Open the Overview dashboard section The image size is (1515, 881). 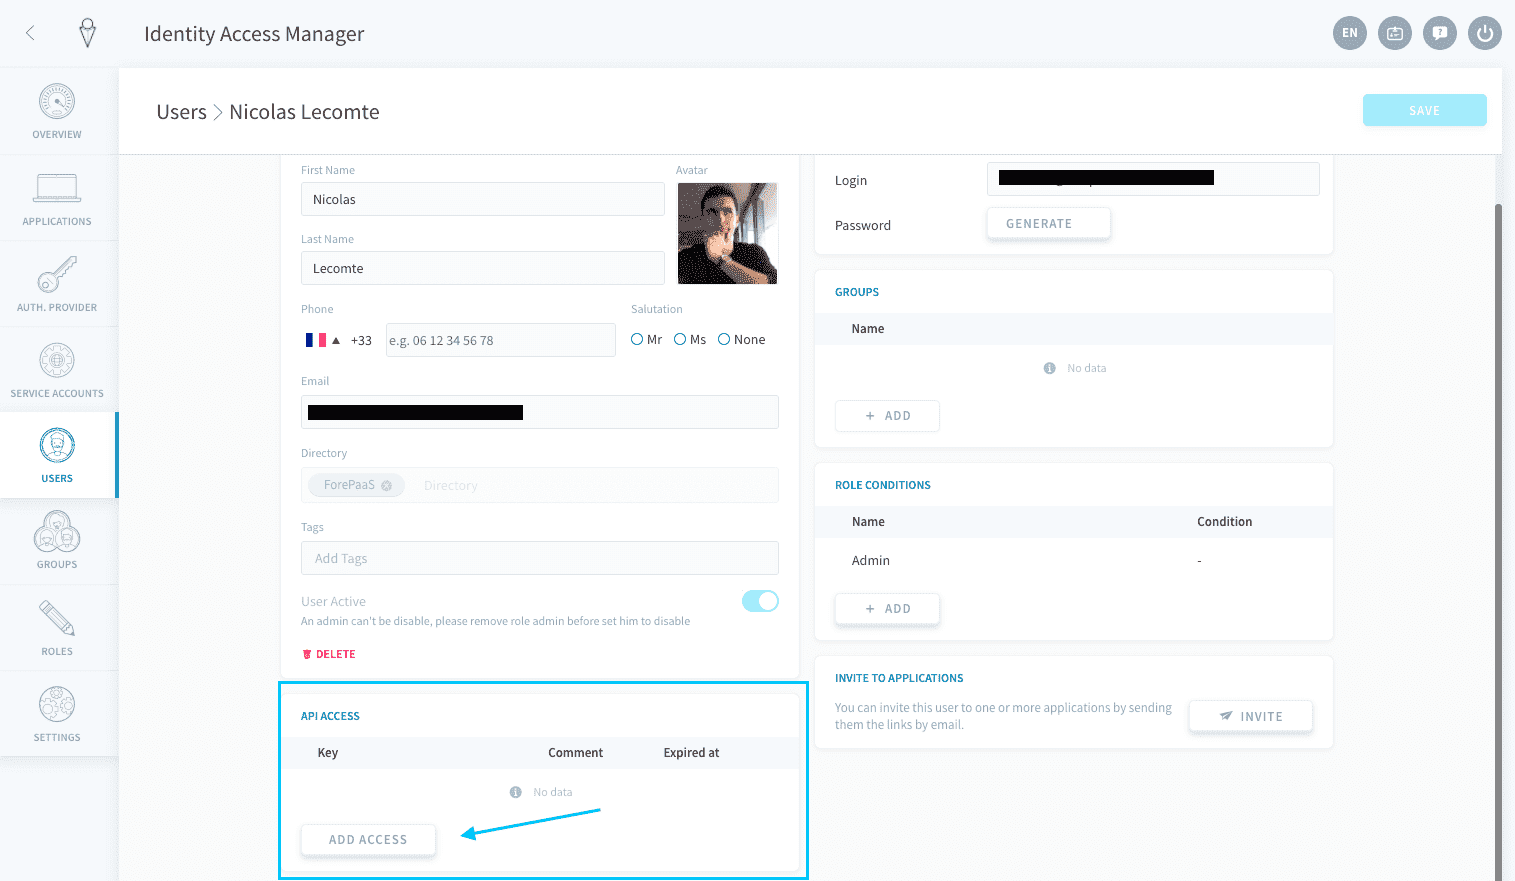(x=57, y=111)
